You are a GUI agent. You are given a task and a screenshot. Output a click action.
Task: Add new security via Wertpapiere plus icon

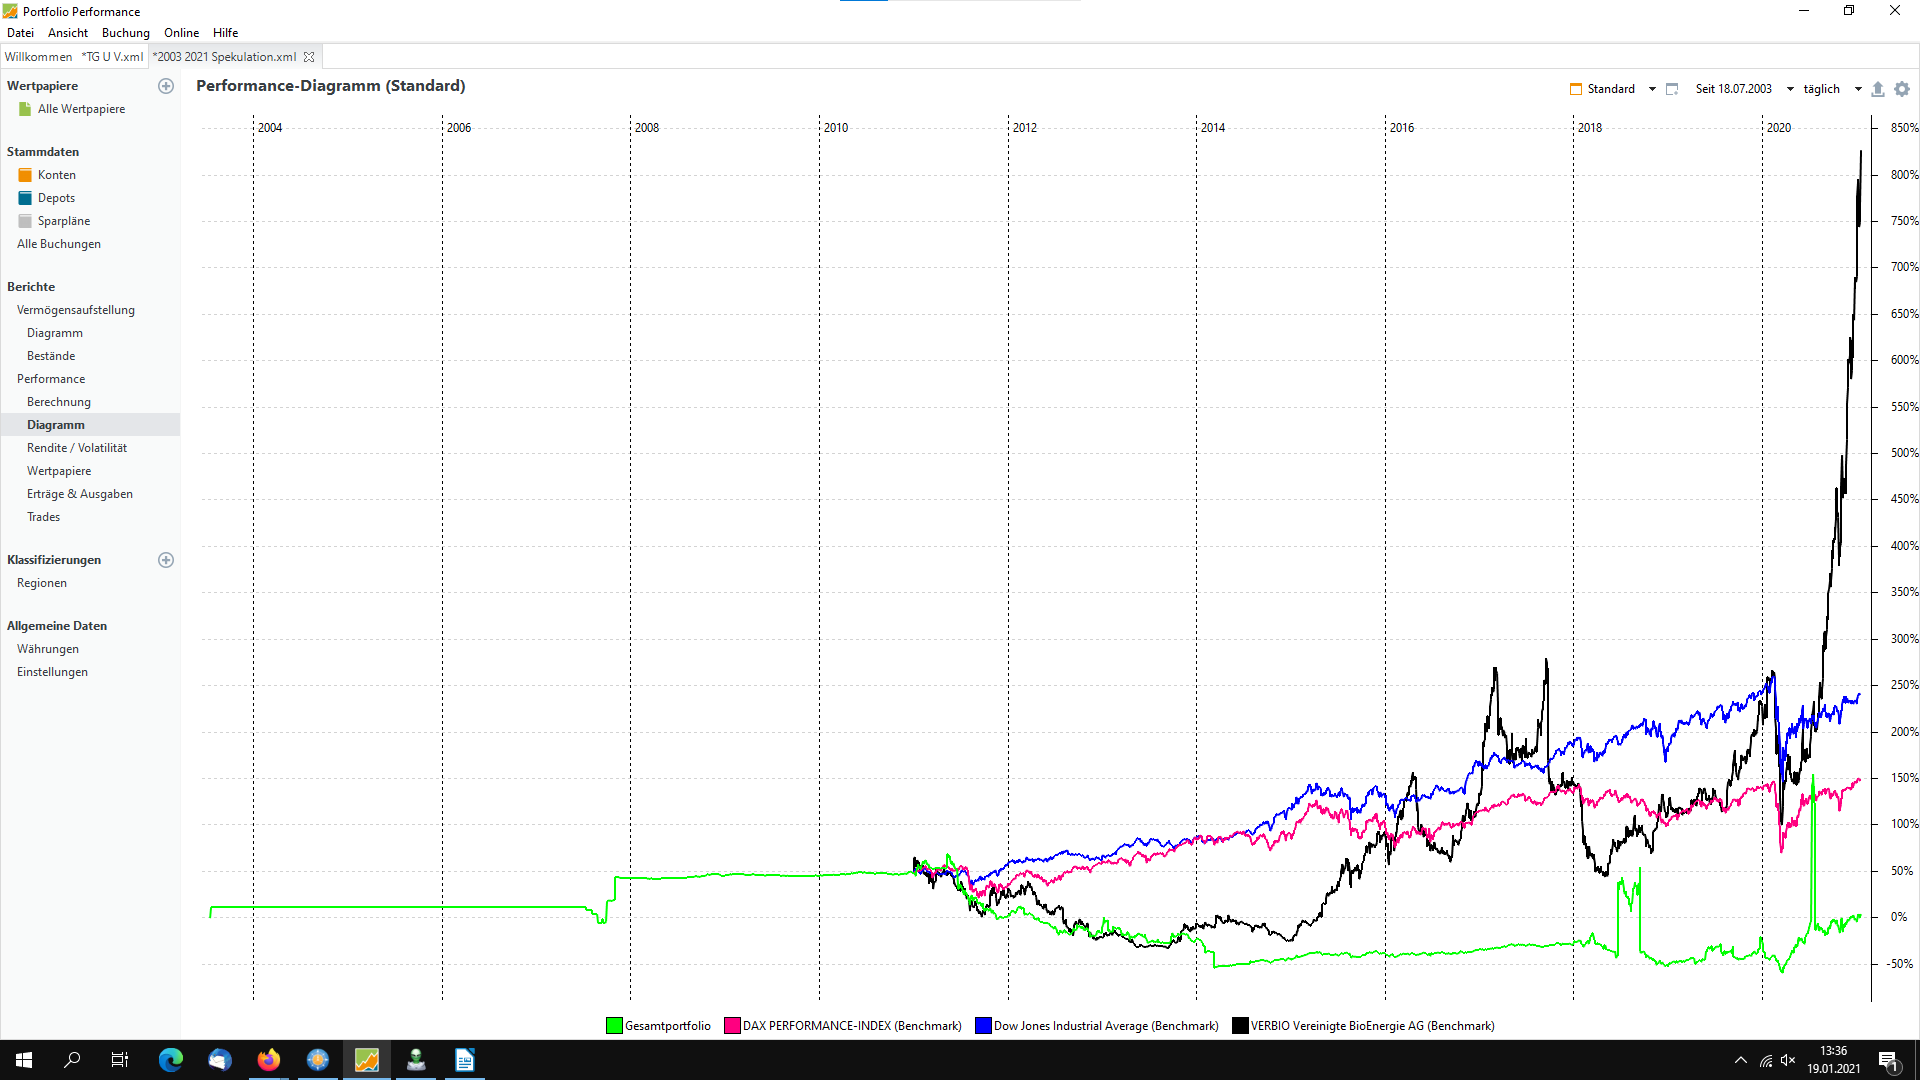click(166, 86)
